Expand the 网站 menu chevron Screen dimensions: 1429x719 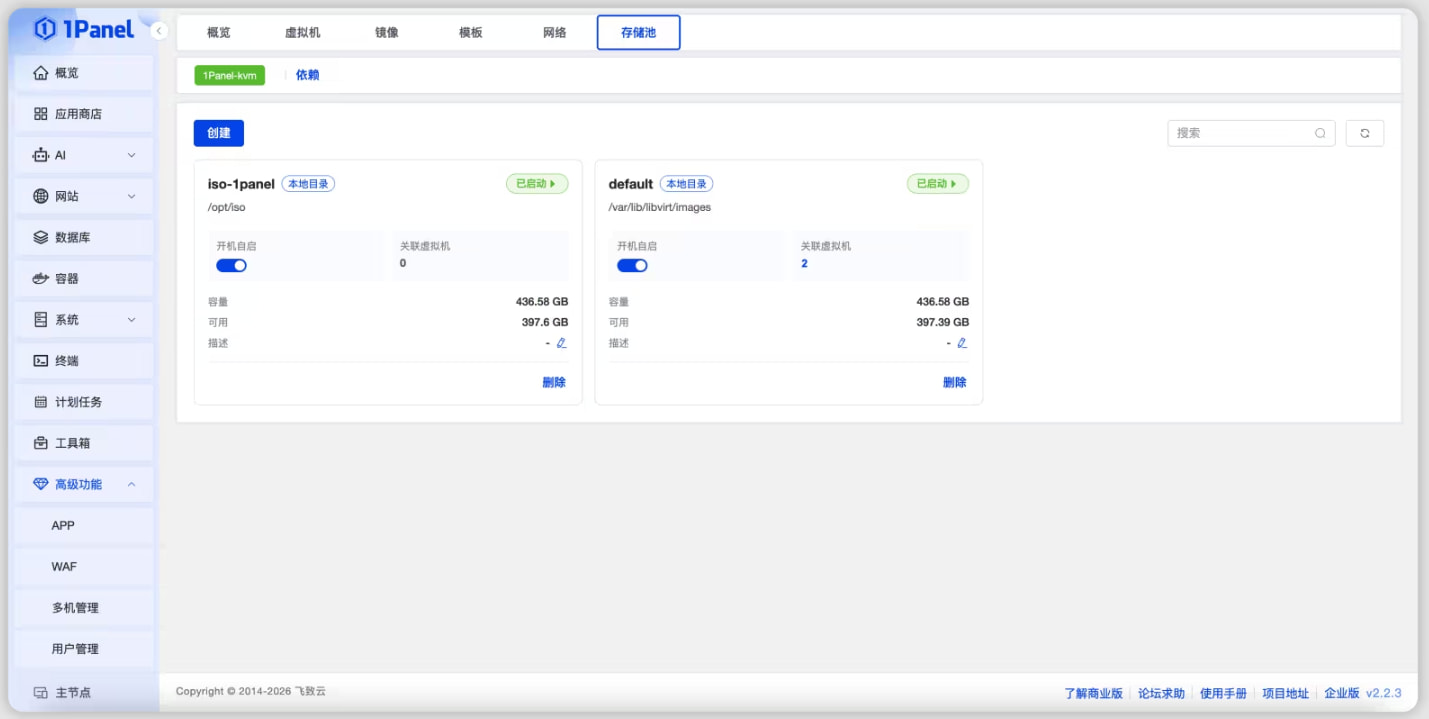132,196
